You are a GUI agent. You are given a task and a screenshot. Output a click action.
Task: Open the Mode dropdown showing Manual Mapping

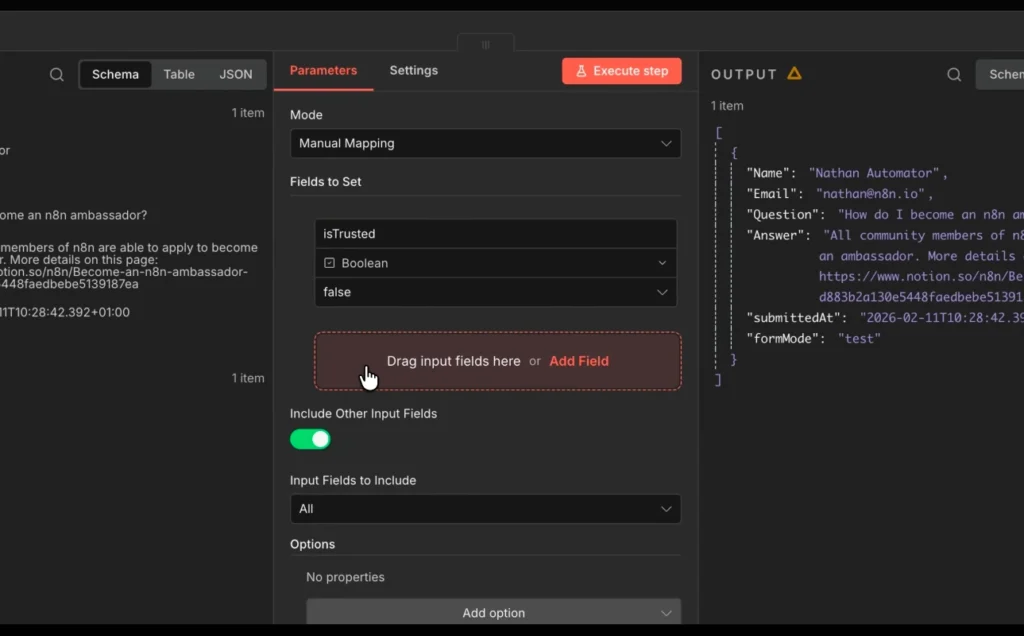pos(485,143)
